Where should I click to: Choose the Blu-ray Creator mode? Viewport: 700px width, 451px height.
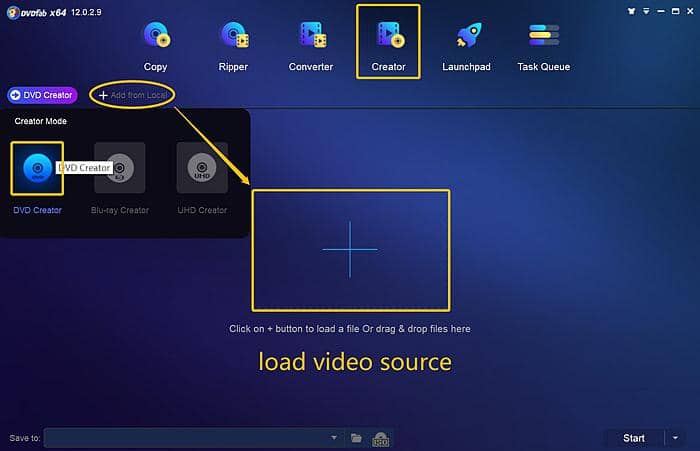click(120, 168)
